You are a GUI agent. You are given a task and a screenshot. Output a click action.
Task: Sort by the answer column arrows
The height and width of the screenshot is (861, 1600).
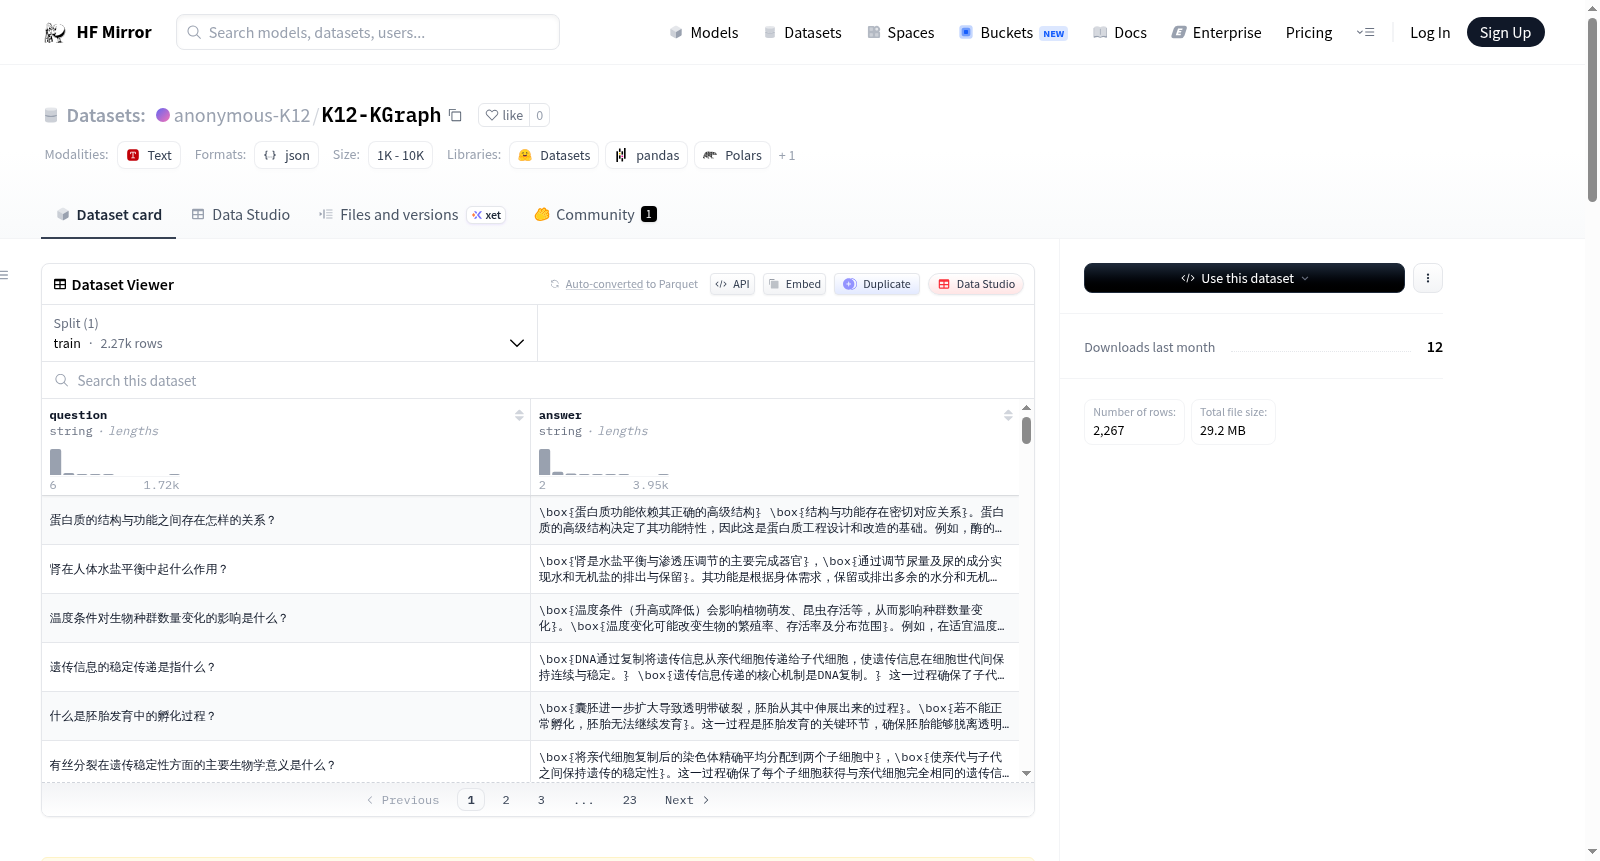coord(1008,415)
